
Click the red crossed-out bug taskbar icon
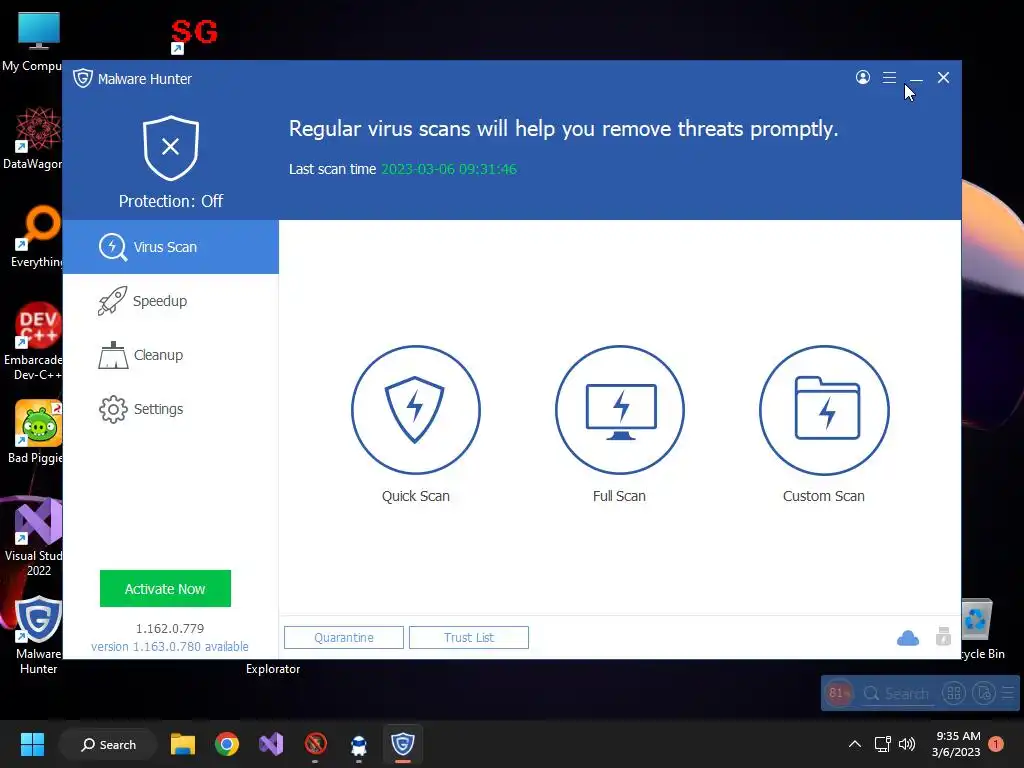315,744
